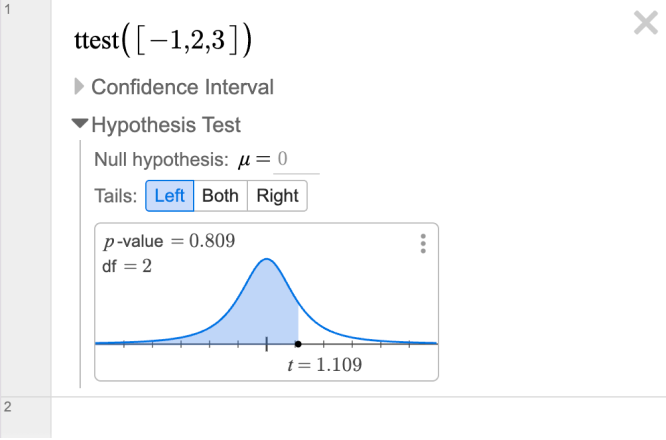Click the Hypothesis Test heading text

(166, 125)
